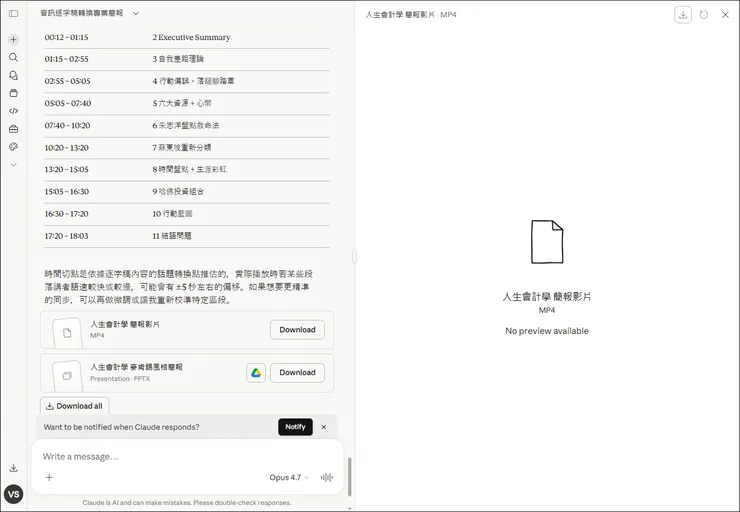
Task: Open the MP4 file card thumbnail
Action: [67, 333]
